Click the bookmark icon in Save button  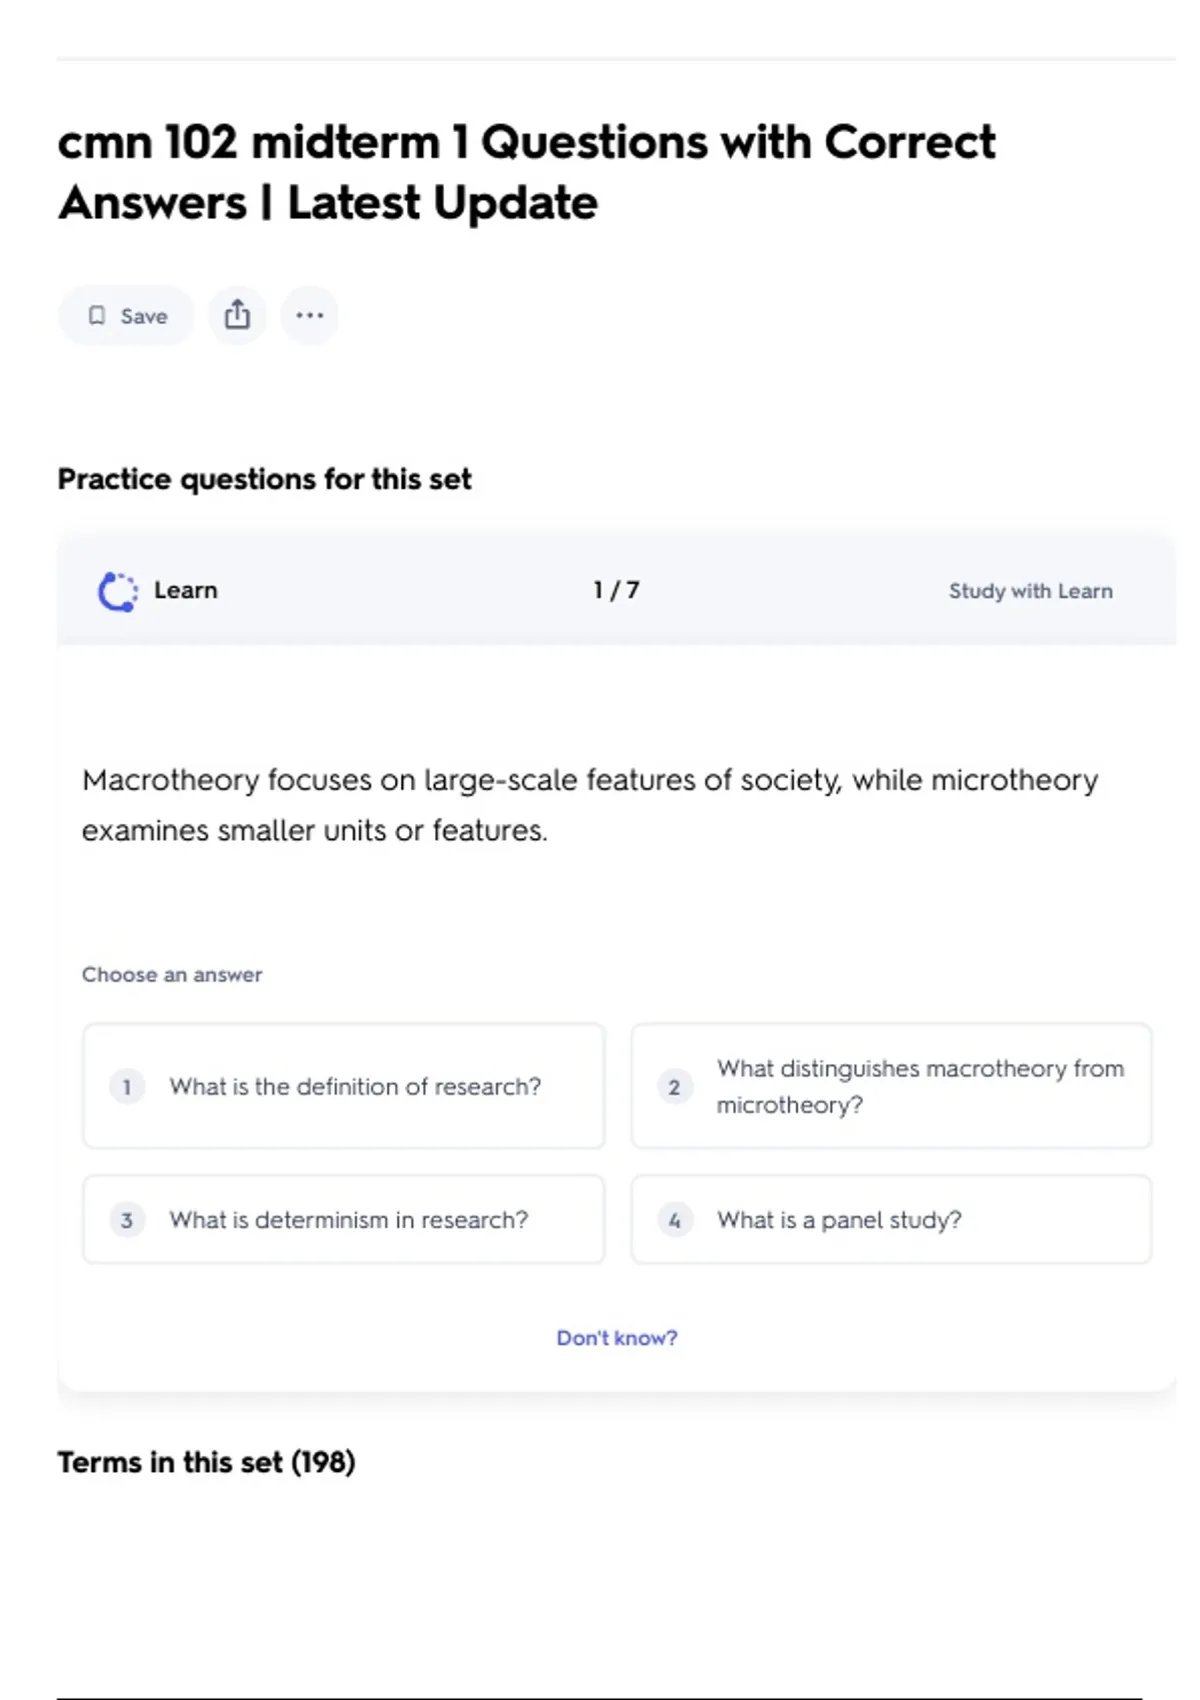pos(97,316)
